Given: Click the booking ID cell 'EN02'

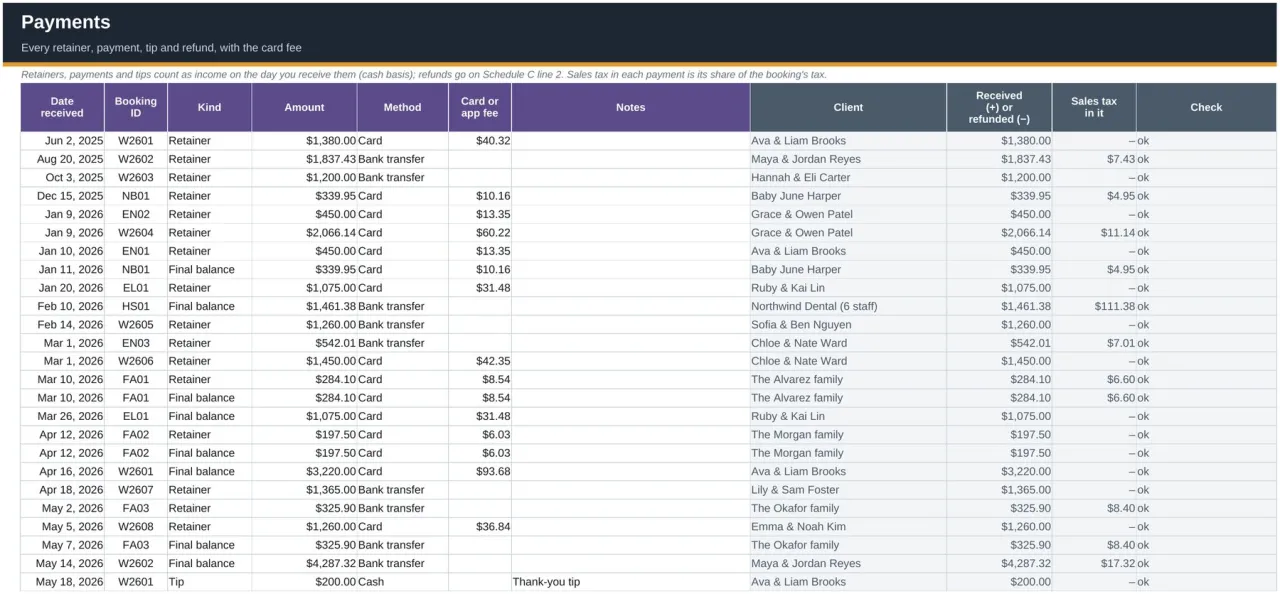Looking at the screenshot, I should click(x=136, y=214).
